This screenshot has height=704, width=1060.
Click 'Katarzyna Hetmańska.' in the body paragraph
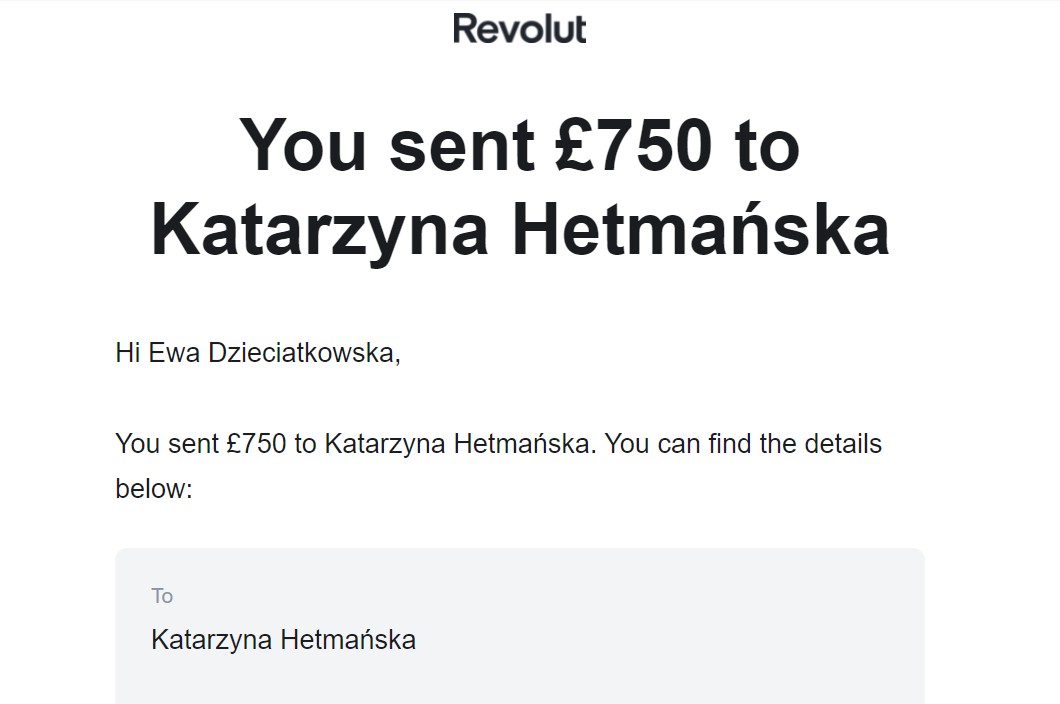(x=460, y=444)
